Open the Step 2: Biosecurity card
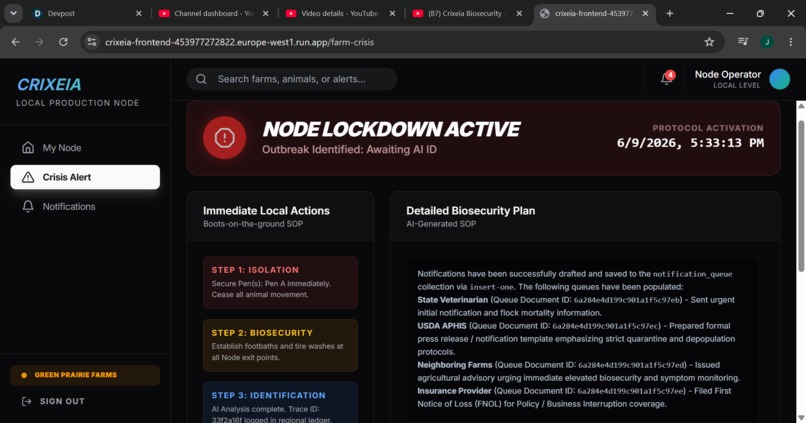806x423 pixels. point(280,345)
